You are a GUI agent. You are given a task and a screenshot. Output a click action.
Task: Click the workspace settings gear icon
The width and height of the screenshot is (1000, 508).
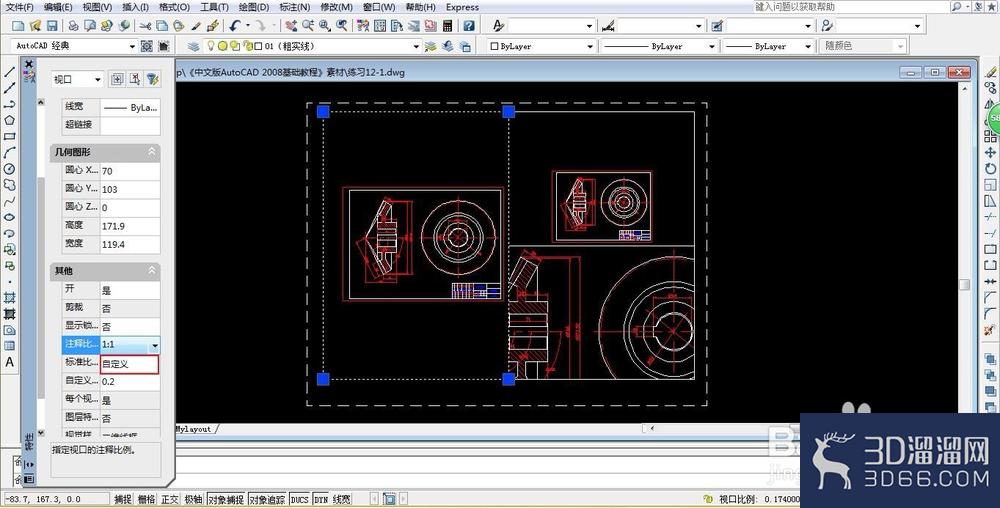[x=147, y=46]
